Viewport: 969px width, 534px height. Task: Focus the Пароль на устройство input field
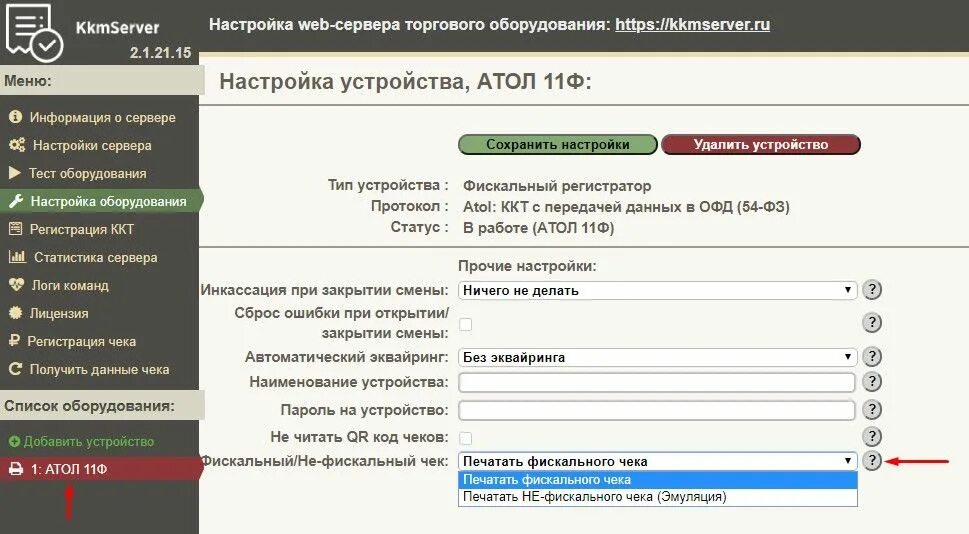pyautogui.click(x=657, y=410)
